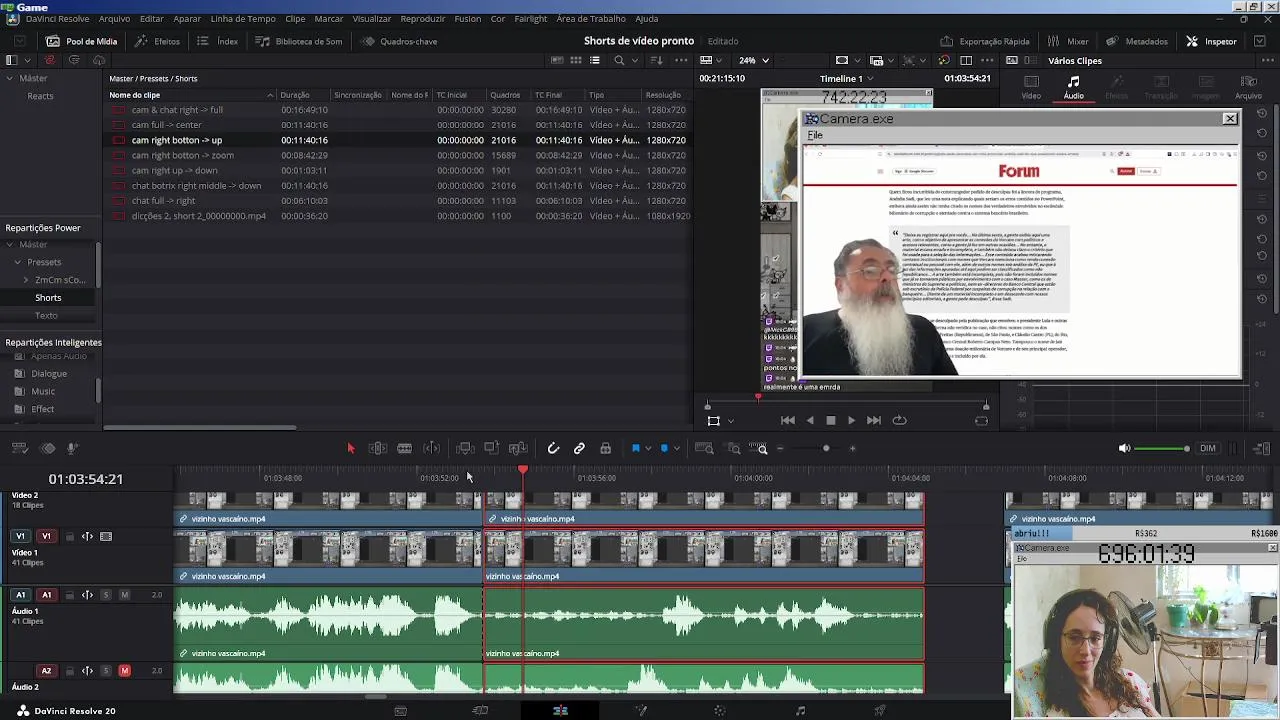Collapse the Pressets folder in Repartições Power

point(17,262)
